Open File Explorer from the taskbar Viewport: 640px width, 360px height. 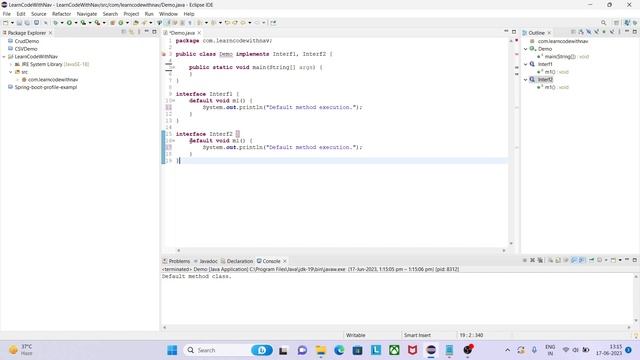tap(320, 350)
